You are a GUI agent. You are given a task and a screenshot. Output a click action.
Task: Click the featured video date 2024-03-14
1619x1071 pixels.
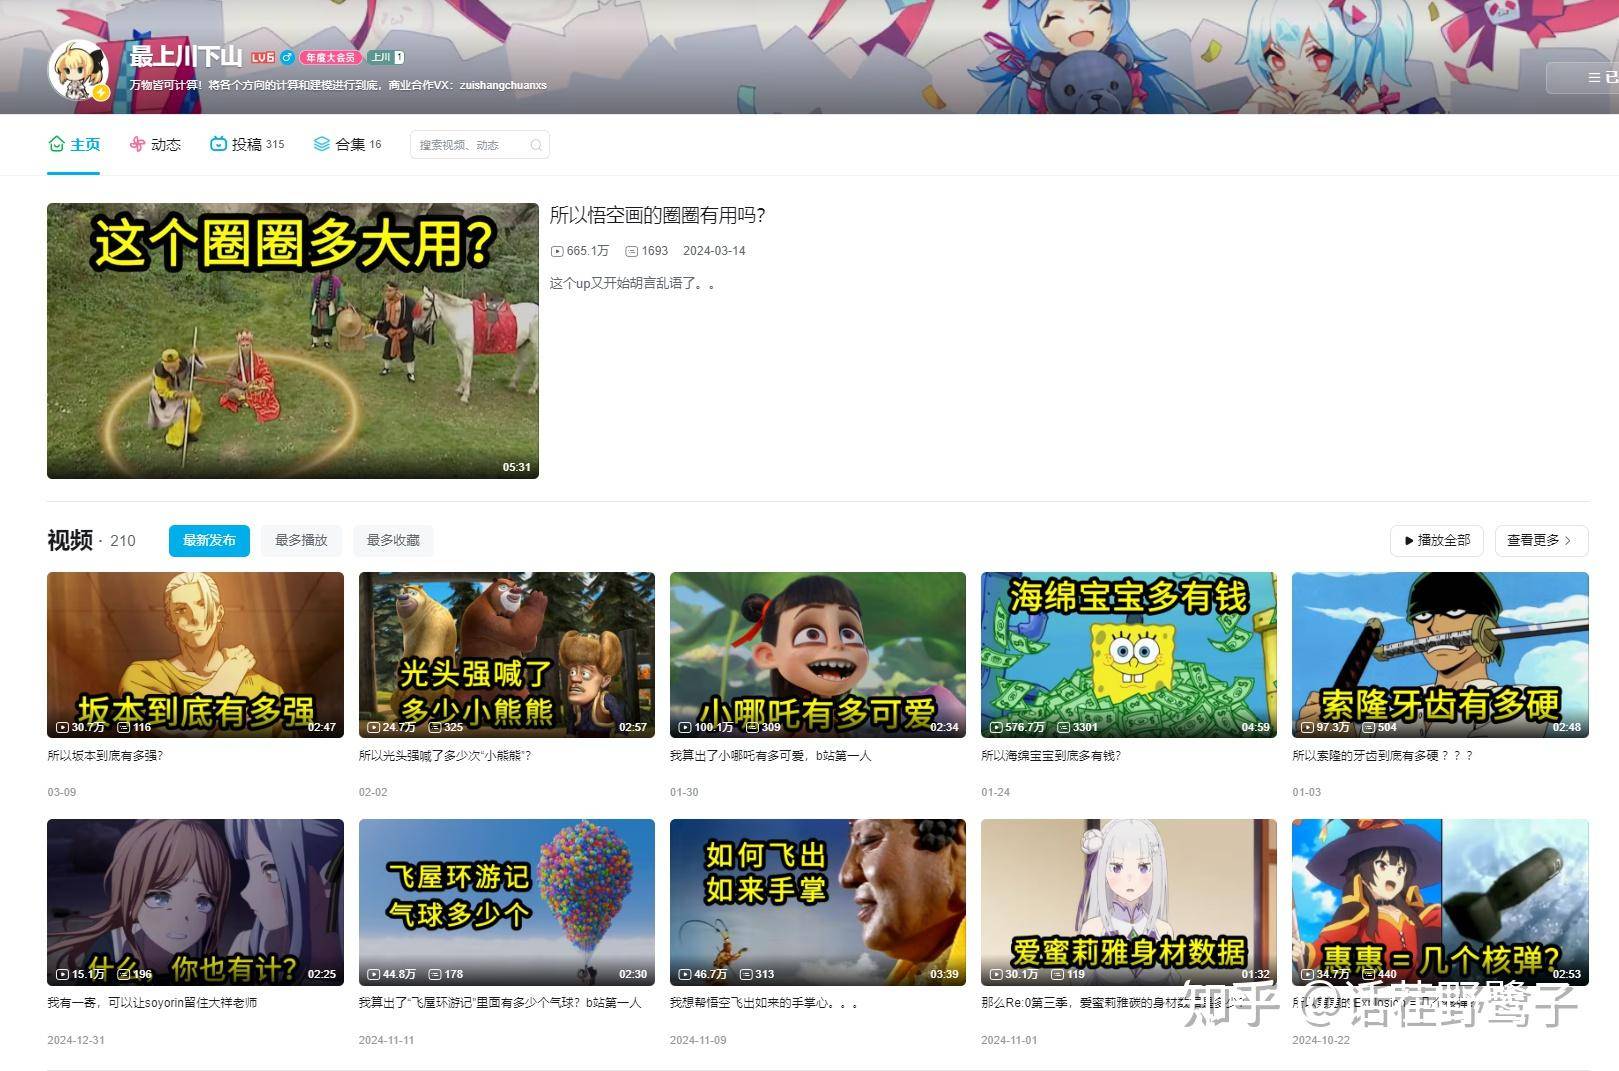coord(714,251)
